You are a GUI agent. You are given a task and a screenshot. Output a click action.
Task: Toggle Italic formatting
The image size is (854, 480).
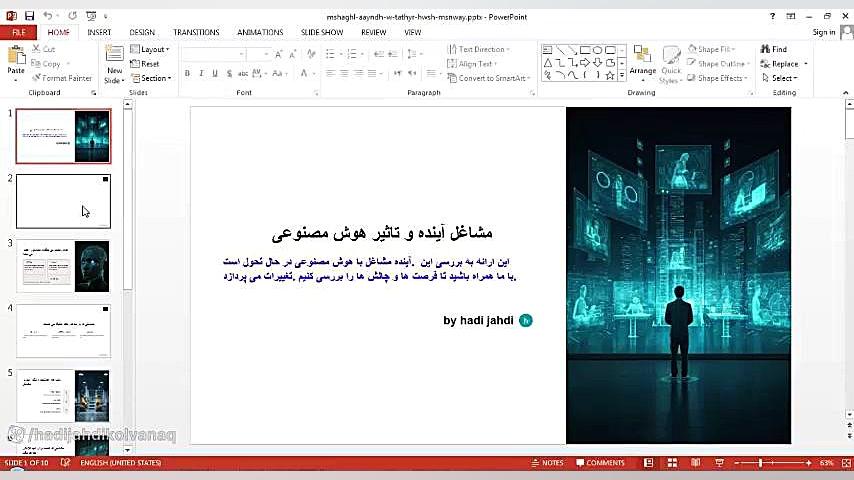click(x=201, y=73)
